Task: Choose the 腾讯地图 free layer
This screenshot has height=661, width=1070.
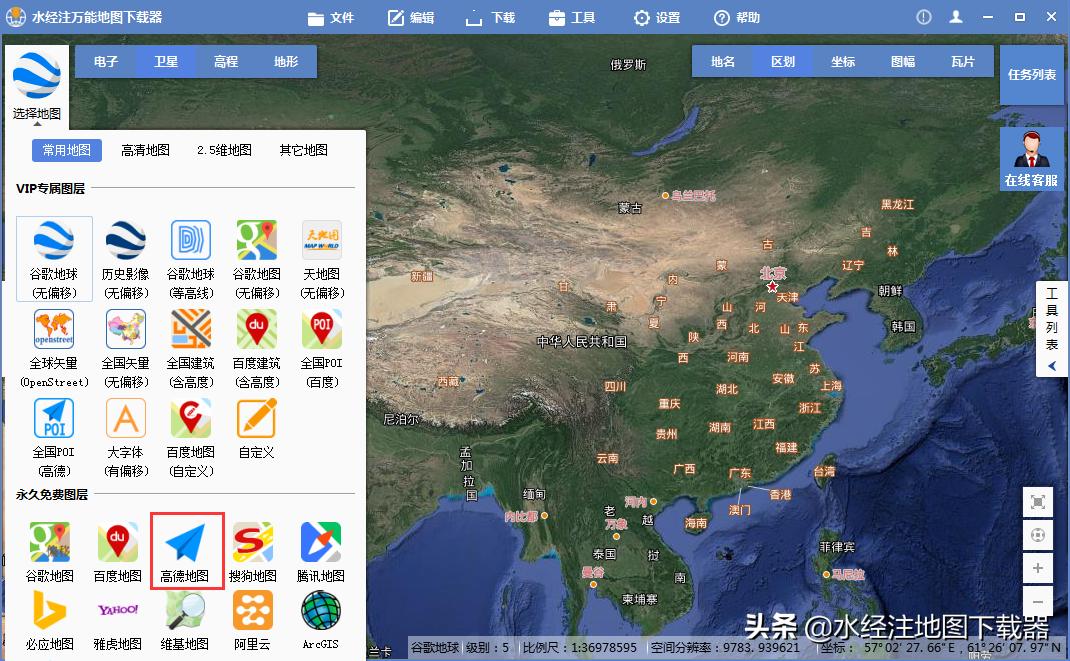Action: pos(321,544)
